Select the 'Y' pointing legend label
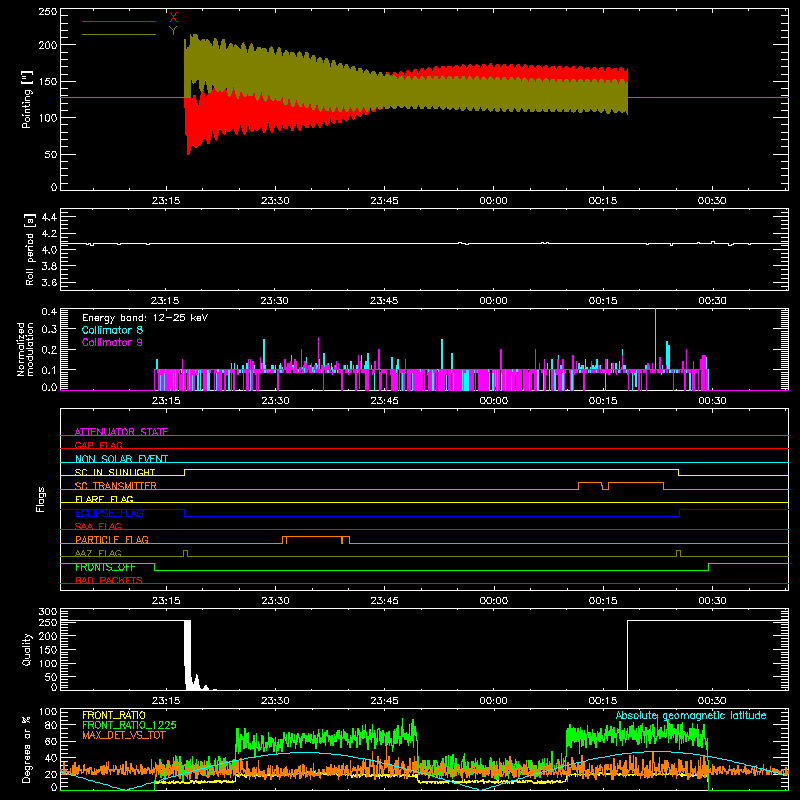The image size is (800, 800). [x=173, y=31]
